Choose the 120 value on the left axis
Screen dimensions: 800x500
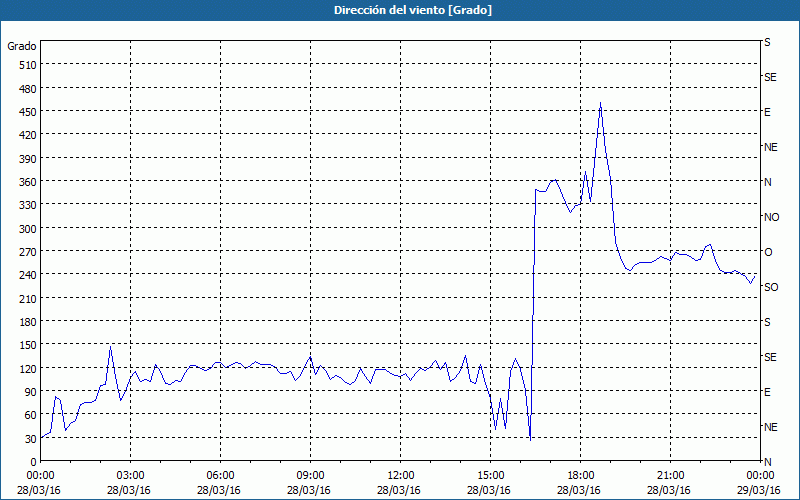[x=29, y=368]
